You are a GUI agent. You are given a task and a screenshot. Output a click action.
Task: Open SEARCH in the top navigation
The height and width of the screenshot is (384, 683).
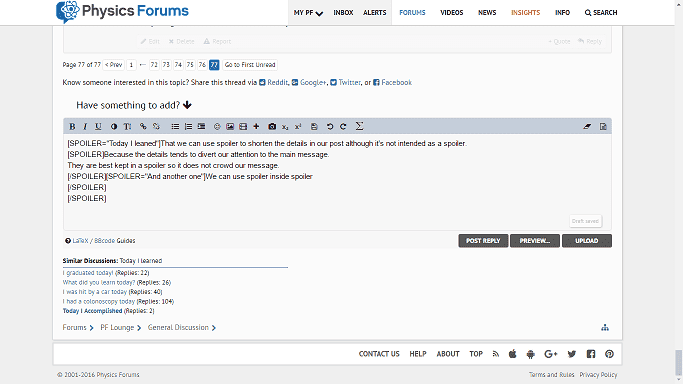[601, 13]
